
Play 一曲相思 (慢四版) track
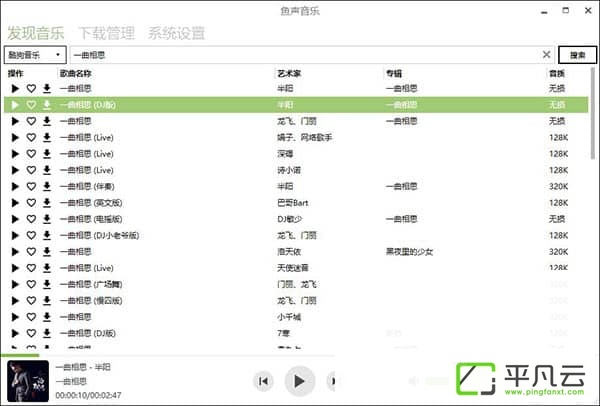pyautogui.click(x=15, y=301)
